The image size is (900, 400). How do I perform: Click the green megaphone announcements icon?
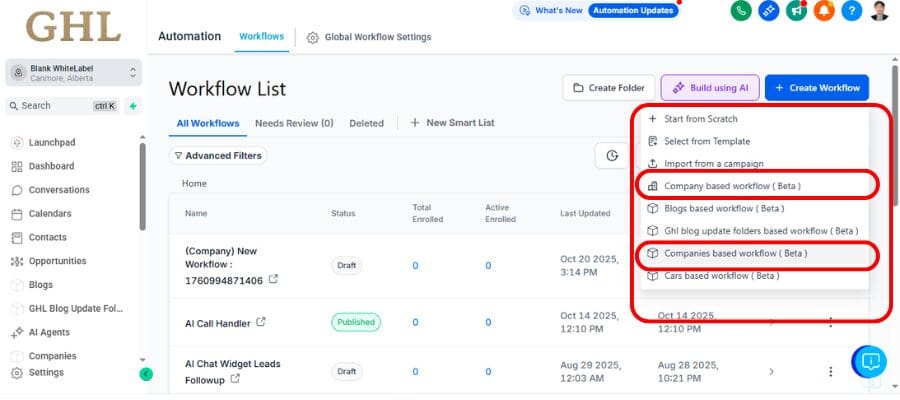click(796, 11)
